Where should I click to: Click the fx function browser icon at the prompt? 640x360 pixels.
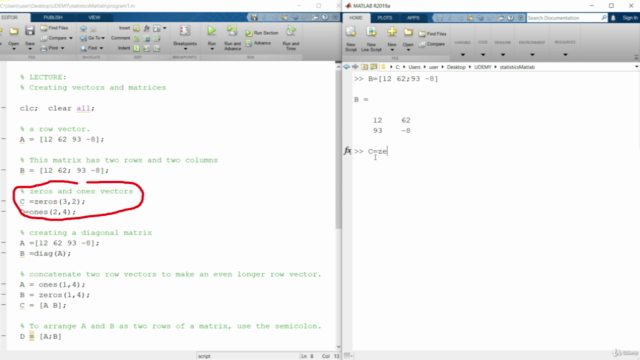coord(347,151)
